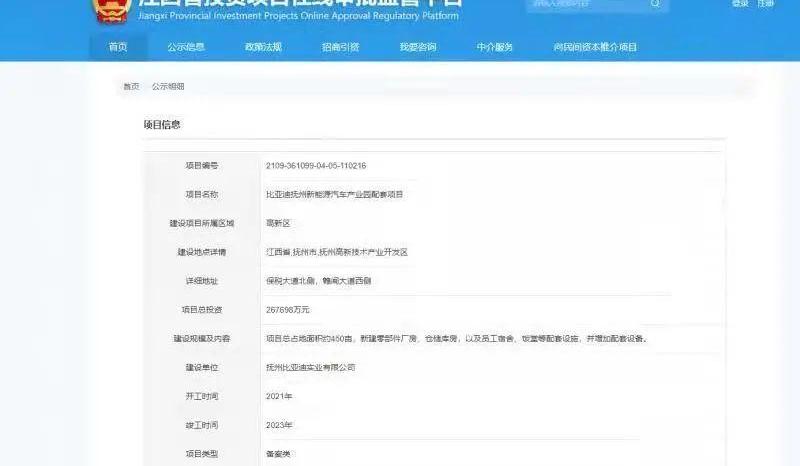
Task: Click the 2023年 completion year value
Action: pos(279,425)
